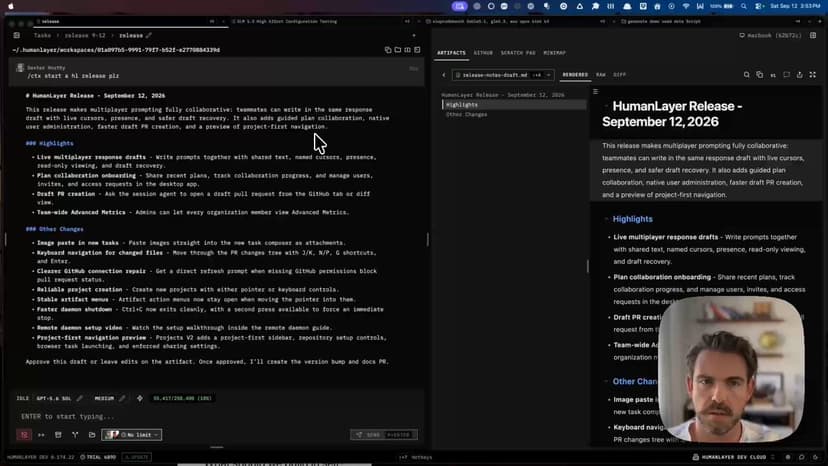This screenshot has height=466, width=828.
Task: Click the hotkeys hint in status bar
Action: pos(416,458)
